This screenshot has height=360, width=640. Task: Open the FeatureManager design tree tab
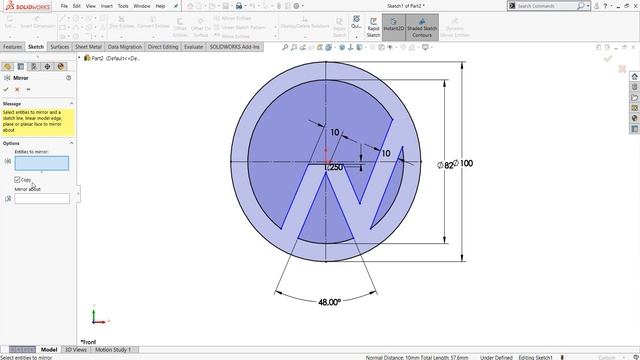pyautogui.click(x=7, y=67)
